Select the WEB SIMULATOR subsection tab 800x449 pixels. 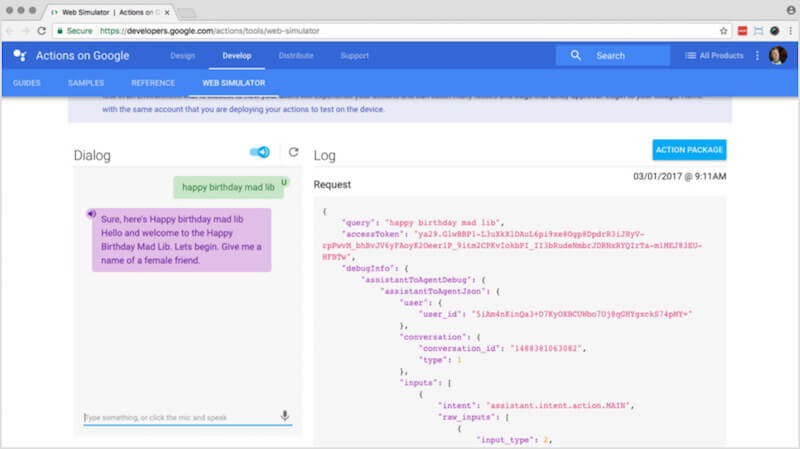point(234,83)
